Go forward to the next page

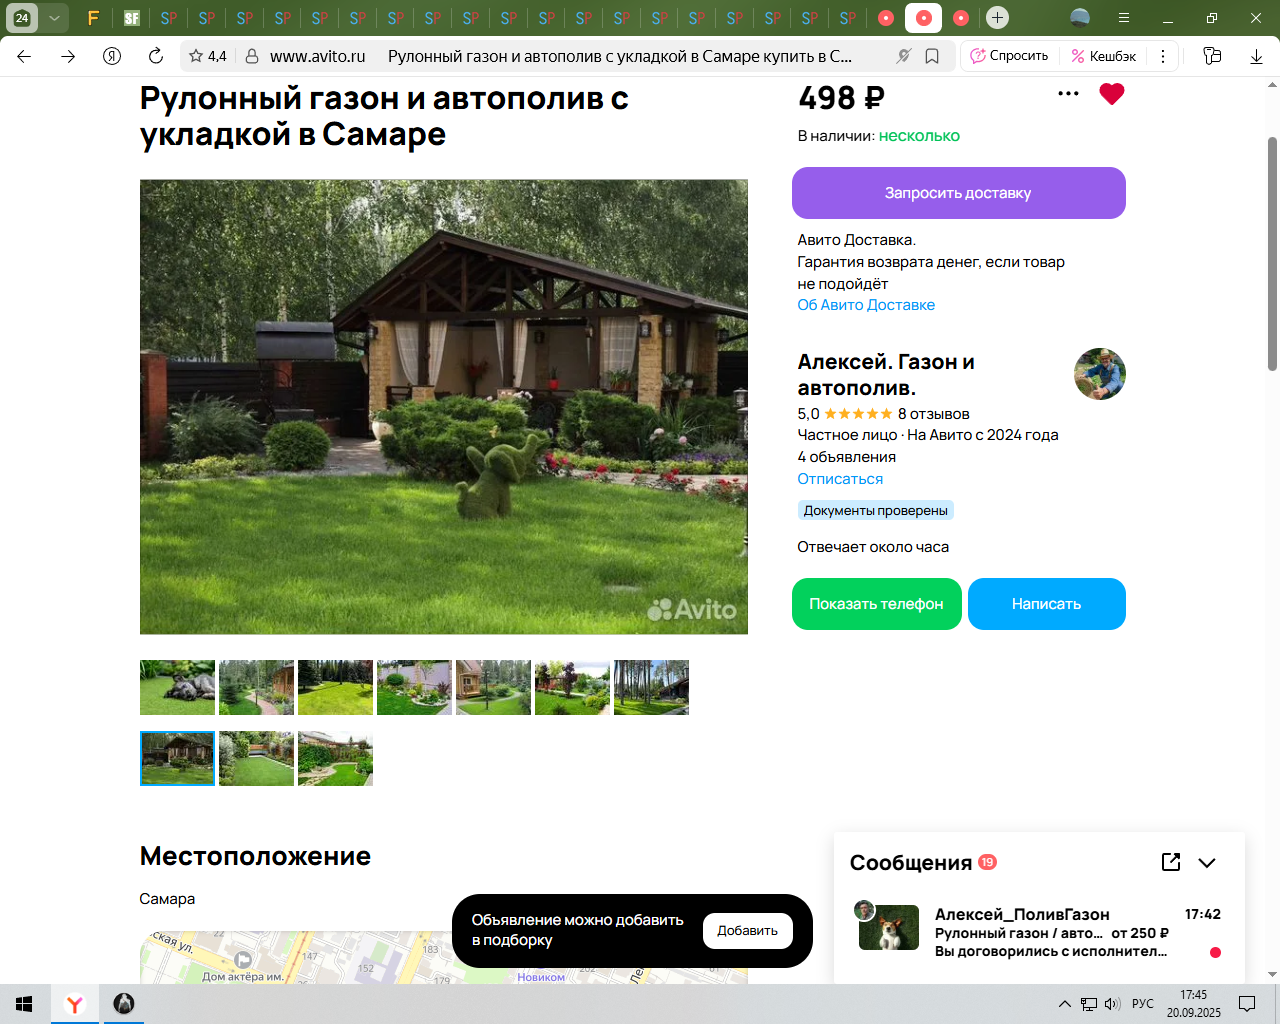click(x=68, y=57)
